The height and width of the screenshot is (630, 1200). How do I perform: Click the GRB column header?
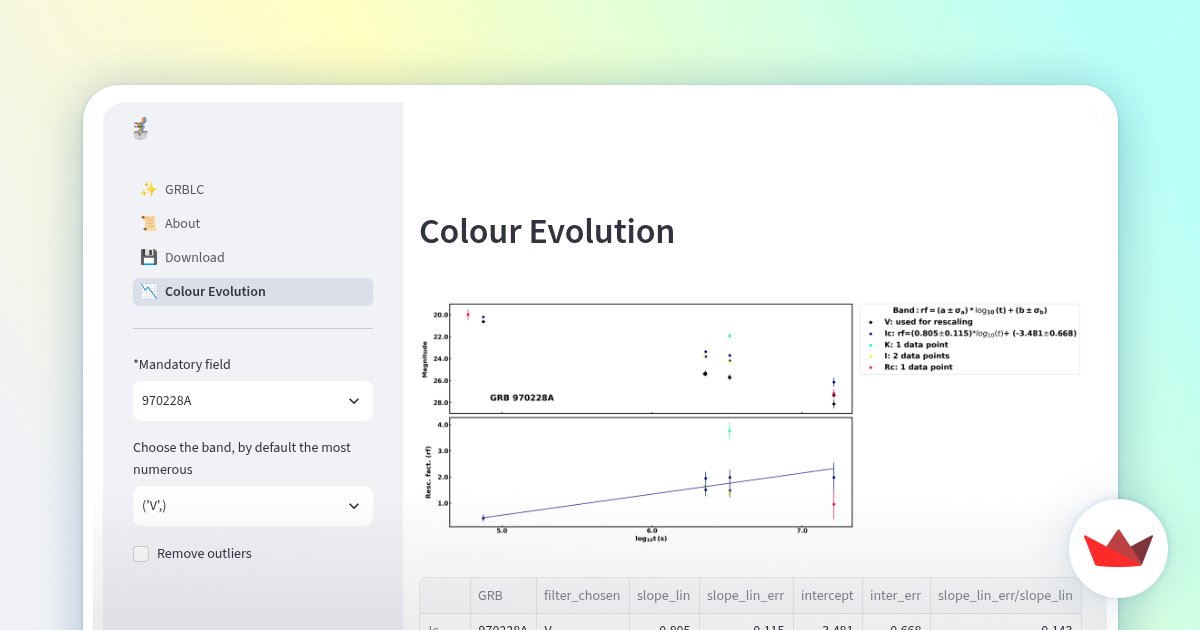503,595
